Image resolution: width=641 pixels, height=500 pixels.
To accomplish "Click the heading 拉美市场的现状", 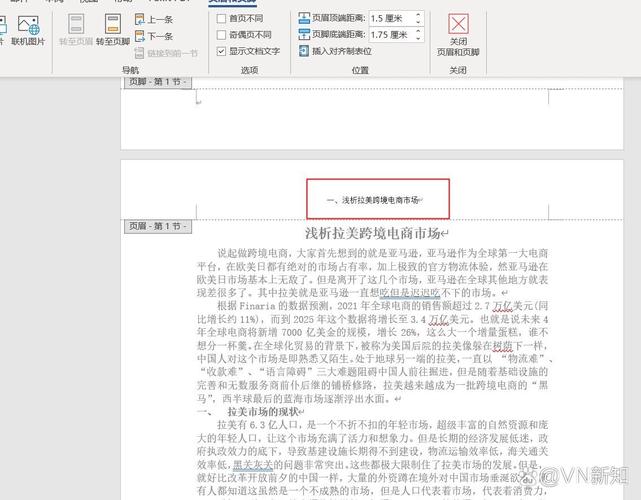I will pyautogui.click(x=263, y=411).
